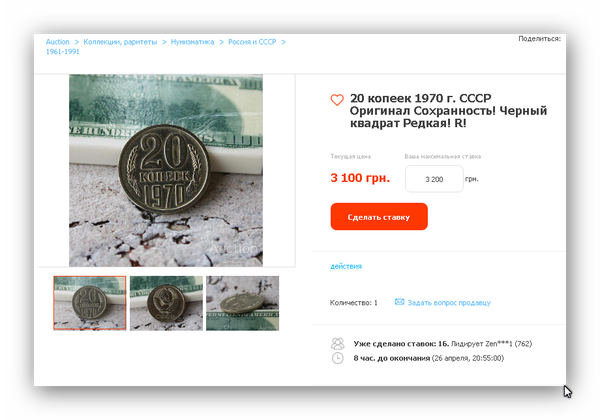
Task: Open the Нумизматика breadcrumb category
Action: pos(192,42)
